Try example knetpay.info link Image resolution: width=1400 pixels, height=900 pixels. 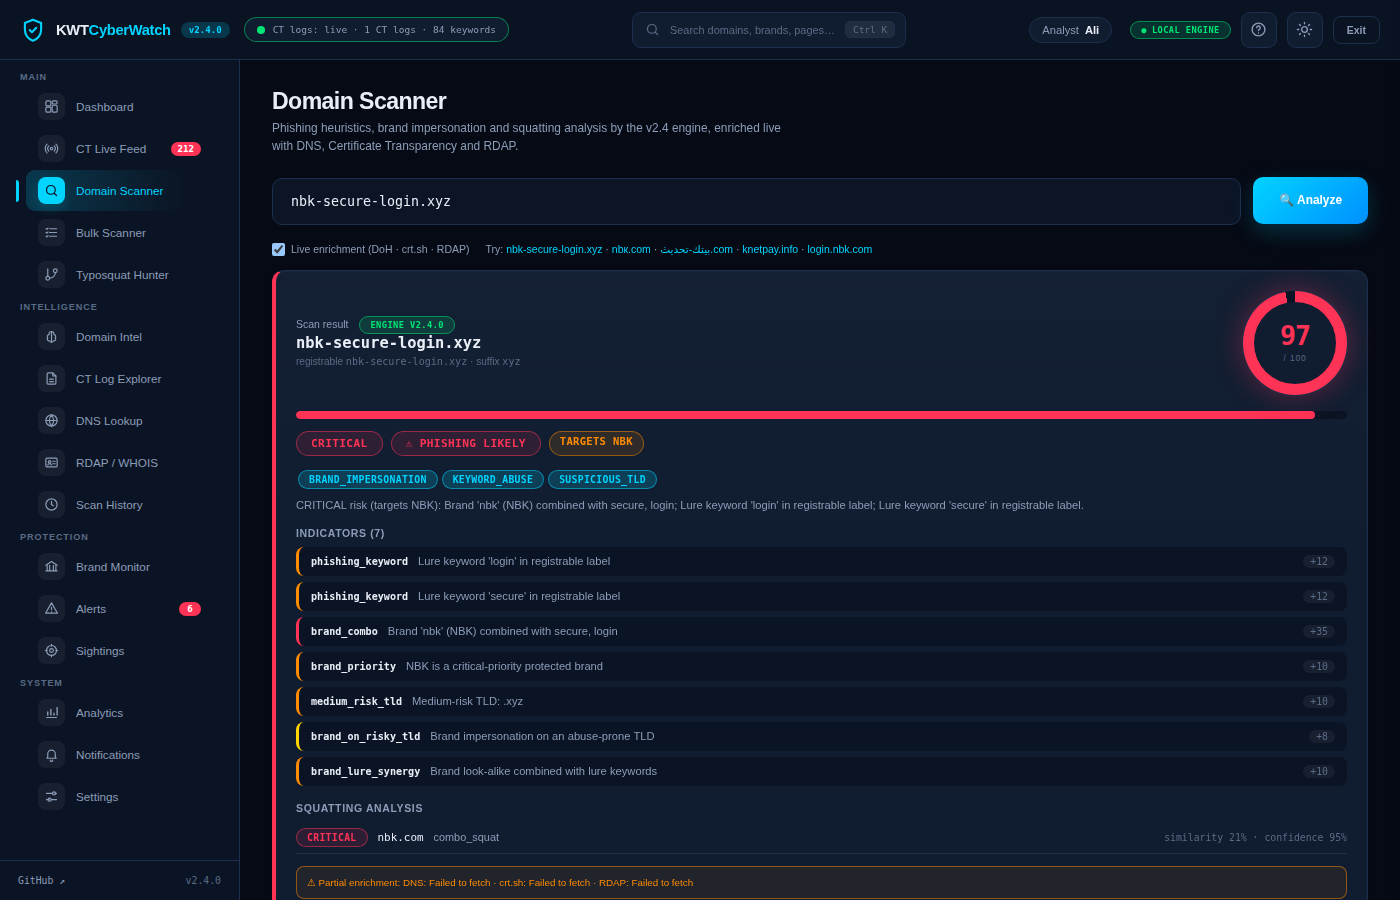(770, 249)
